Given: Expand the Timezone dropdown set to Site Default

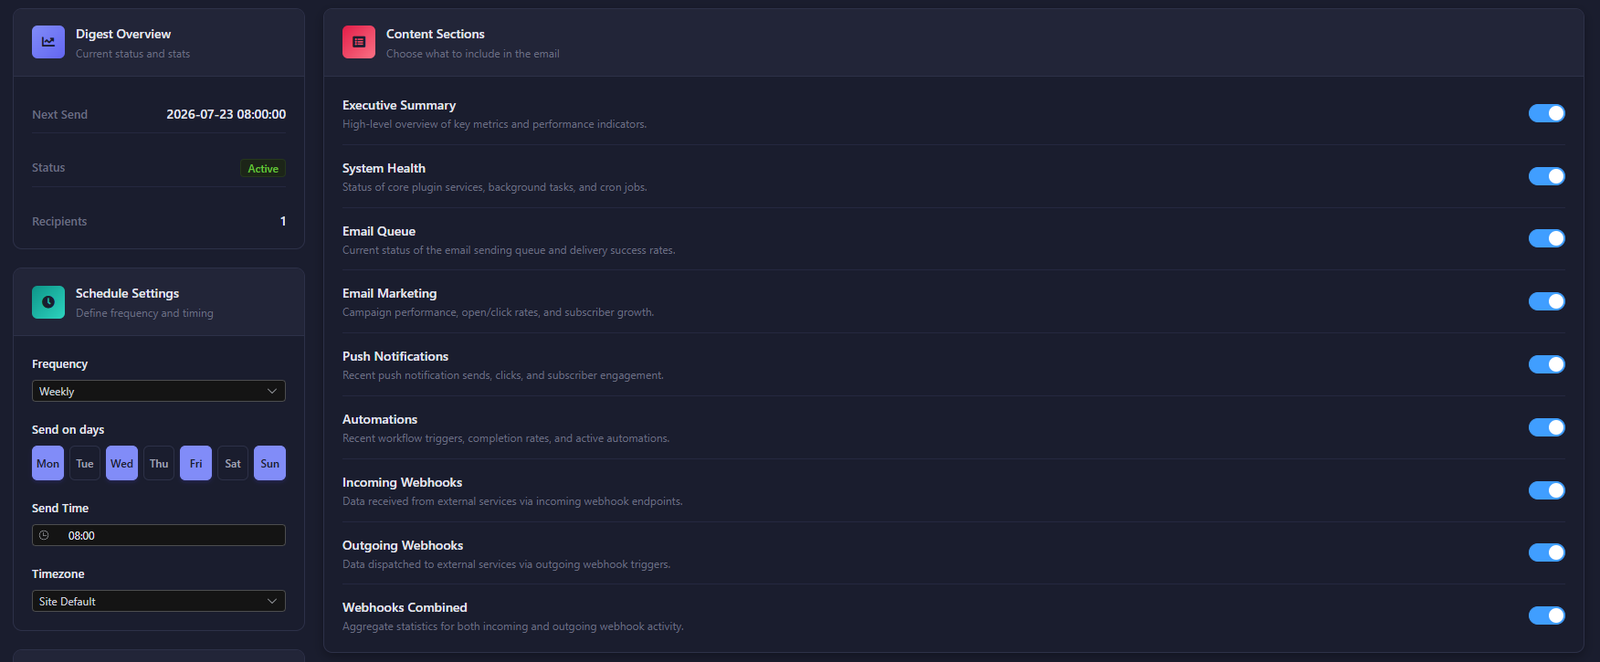Looking at the screenshot, I should 159,601.
